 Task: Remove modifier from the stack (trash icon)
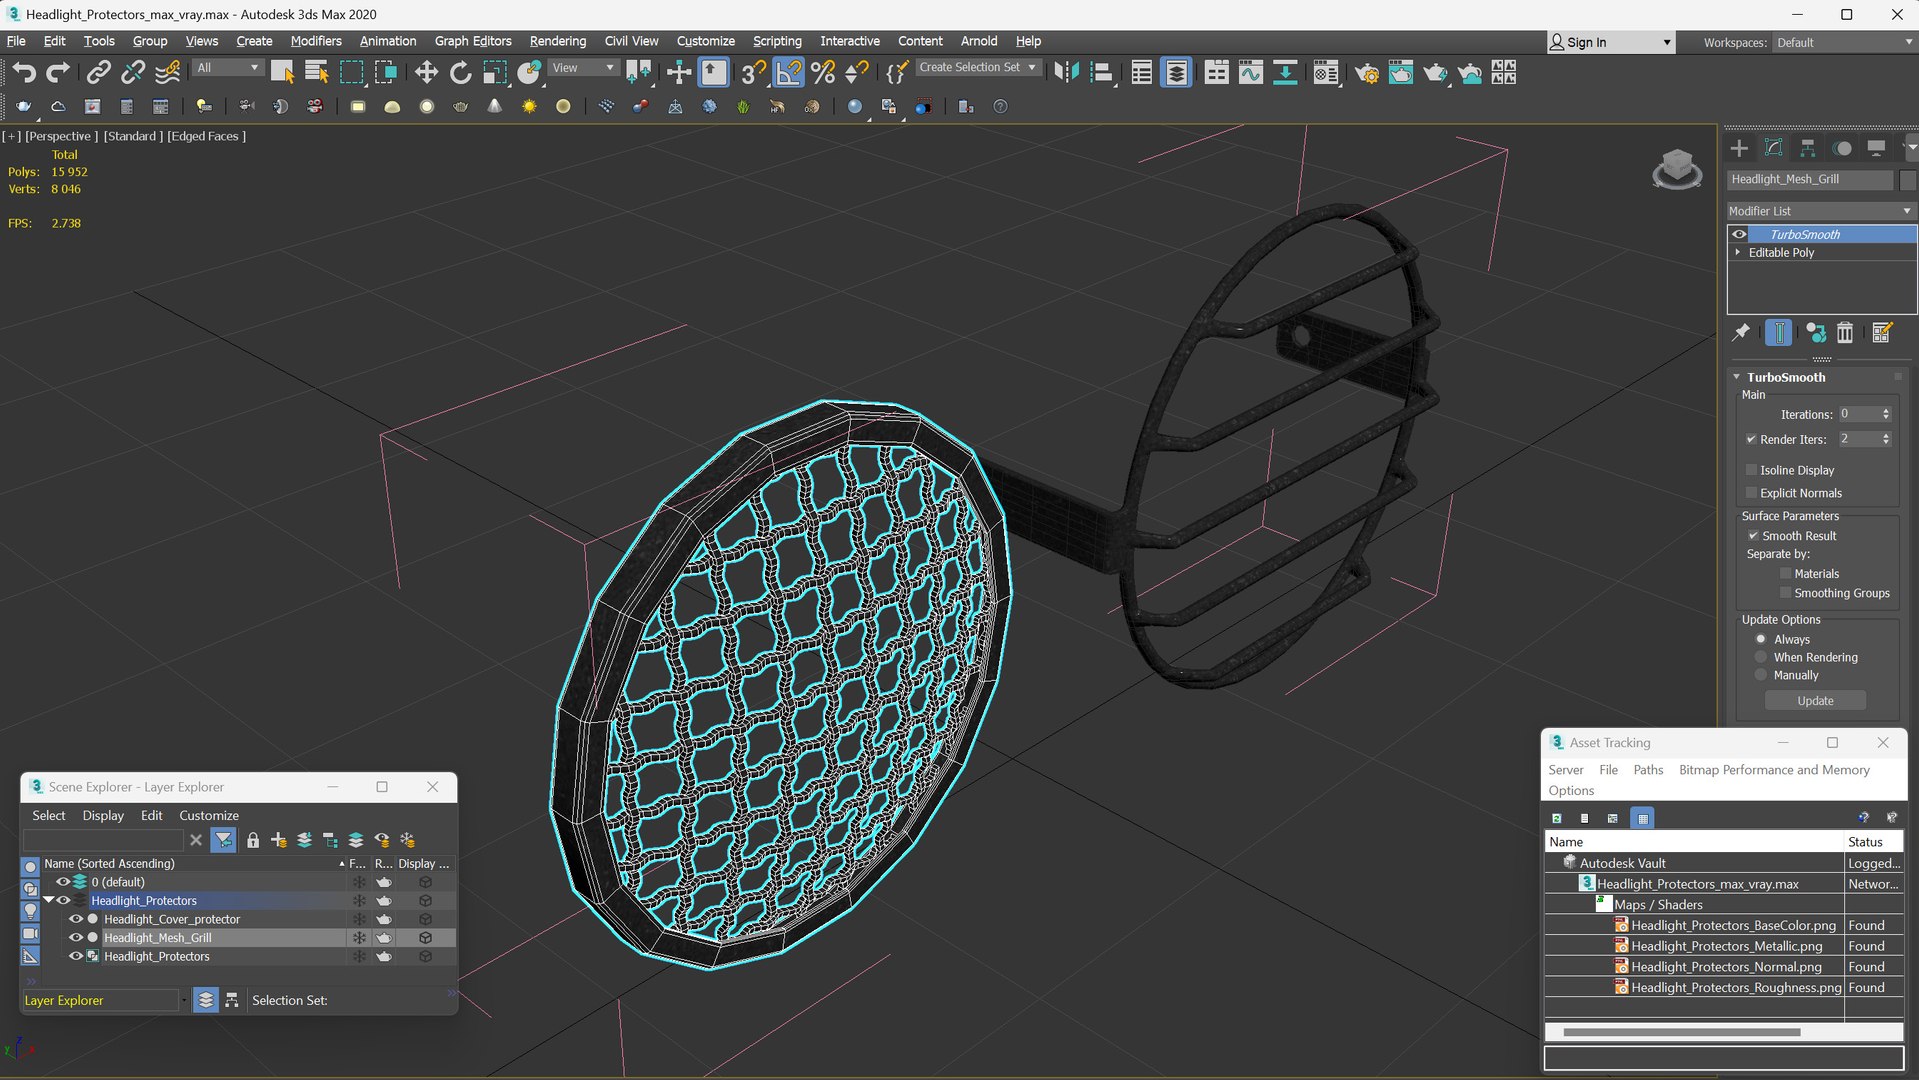click(1845, 332)
